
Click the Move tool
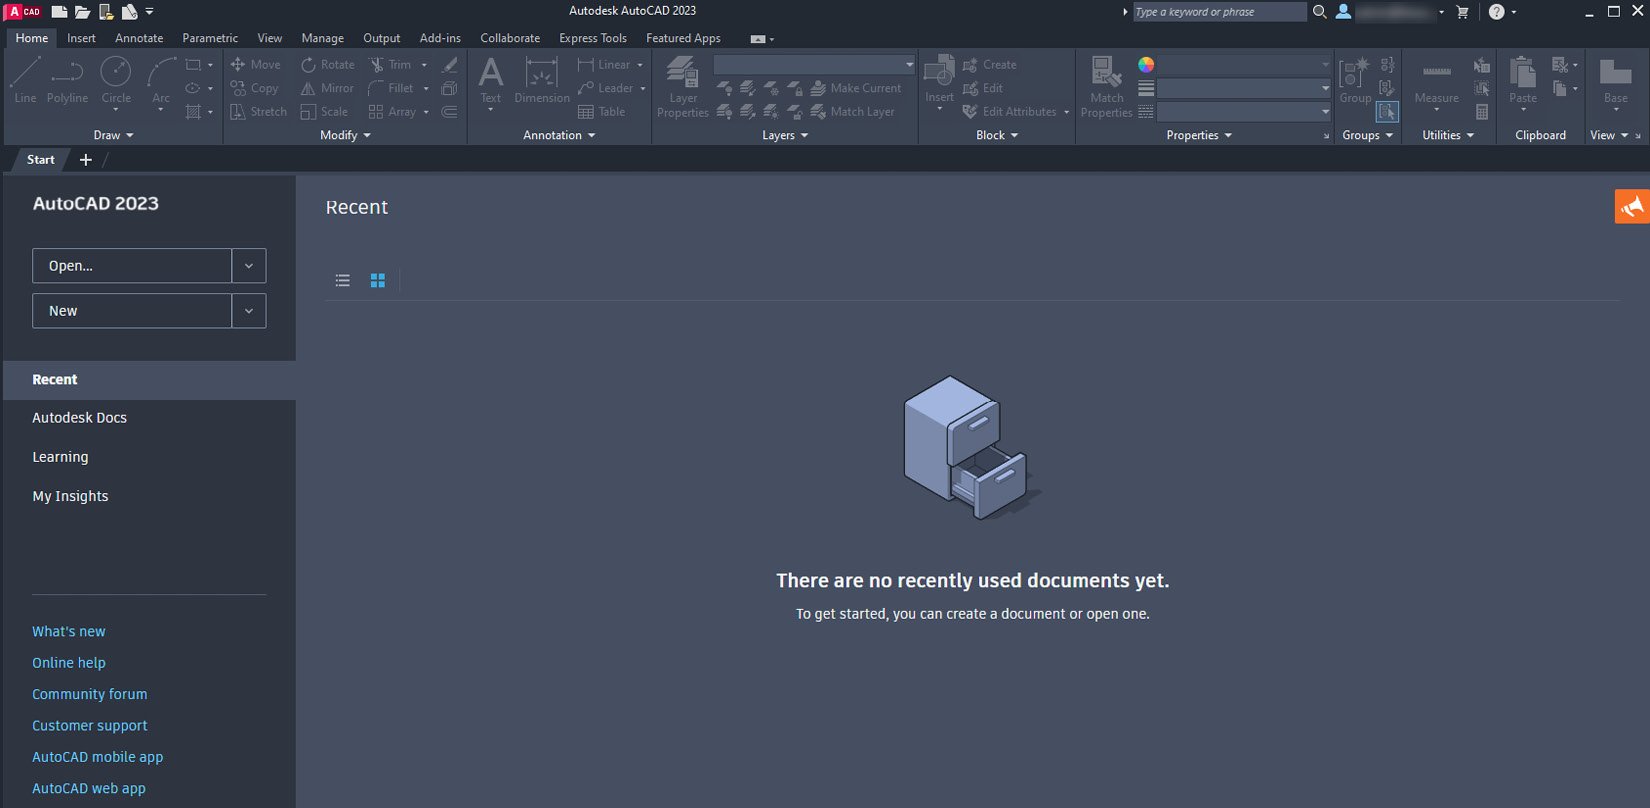(x=255, y=64)
